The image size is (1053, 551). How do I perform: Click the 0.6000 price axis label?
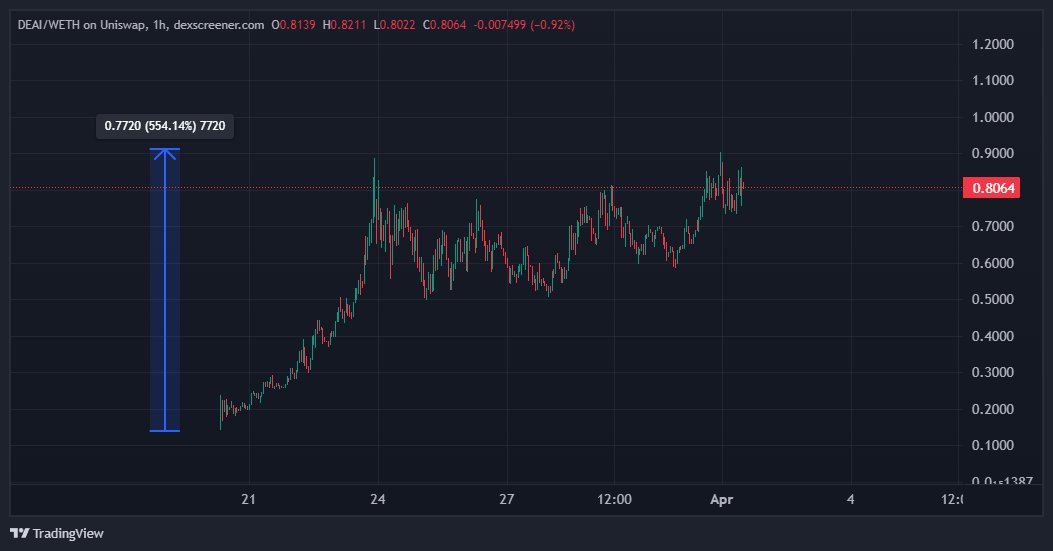point(993,263)
